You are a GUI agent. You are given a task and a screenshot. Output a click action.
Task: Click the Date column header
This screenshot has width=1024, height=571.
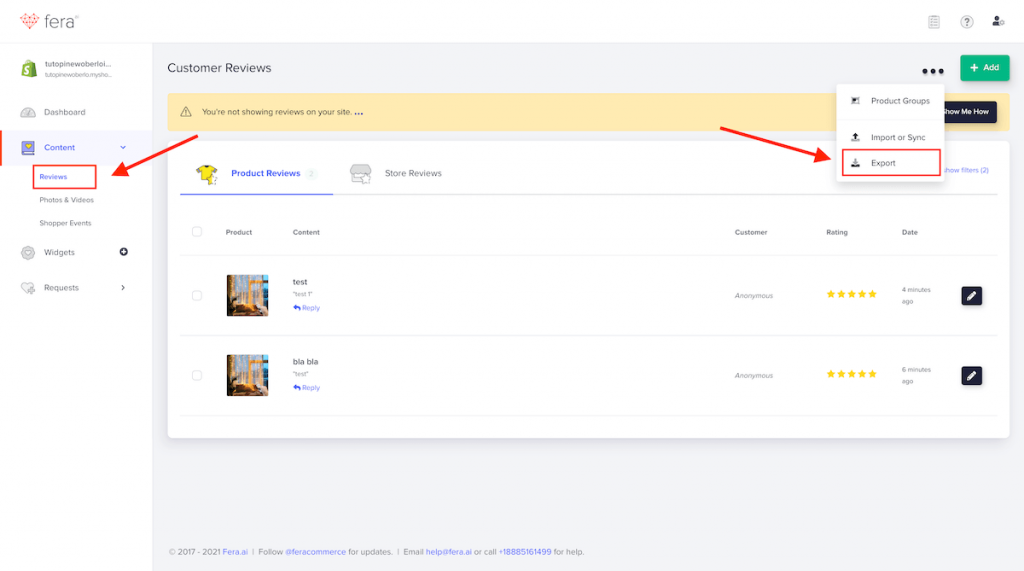coord(910,232)
